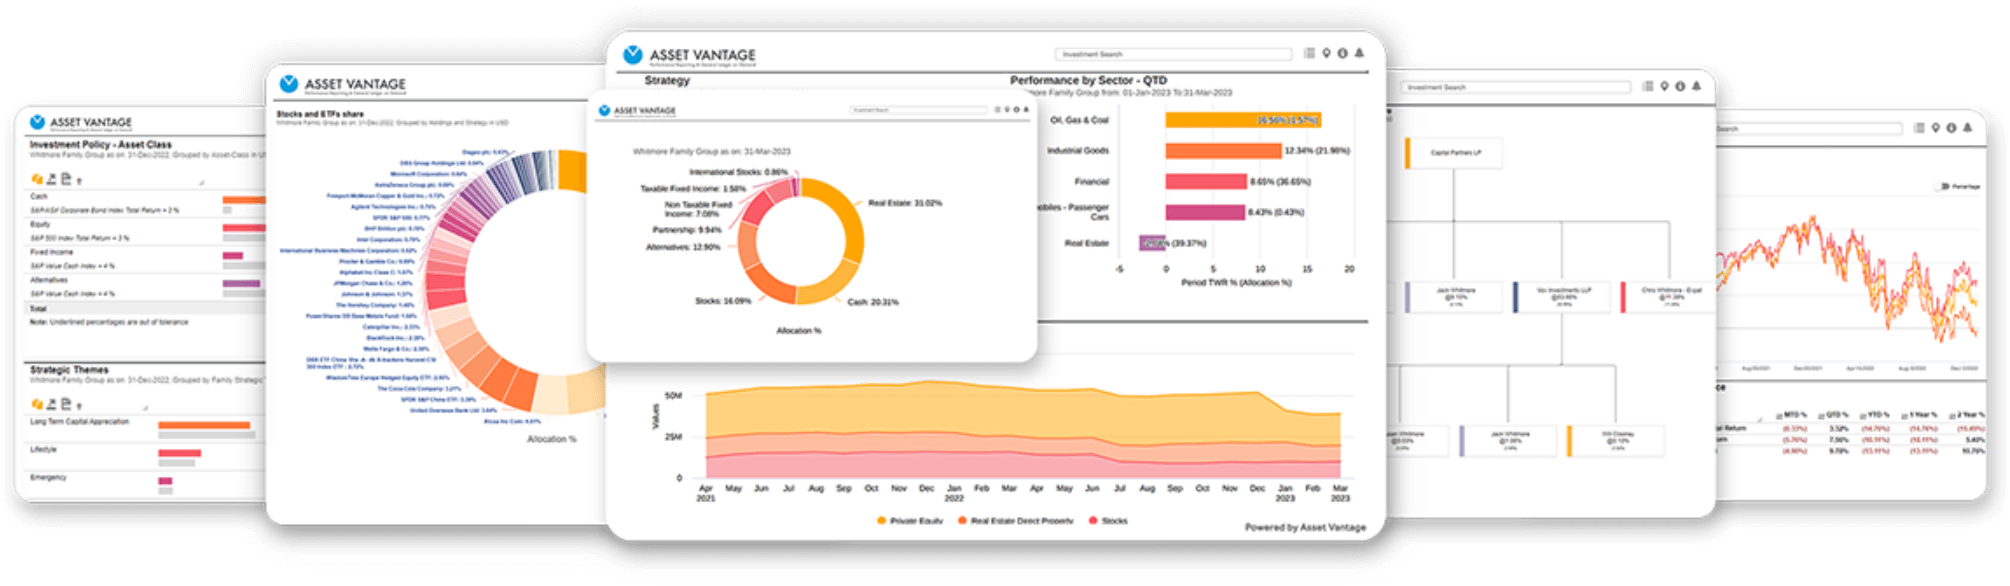The width and height of the screenshot is (2010, 586).
Task: Select the middle-row Jack Whitmore node
Action: coord(1453,297)
